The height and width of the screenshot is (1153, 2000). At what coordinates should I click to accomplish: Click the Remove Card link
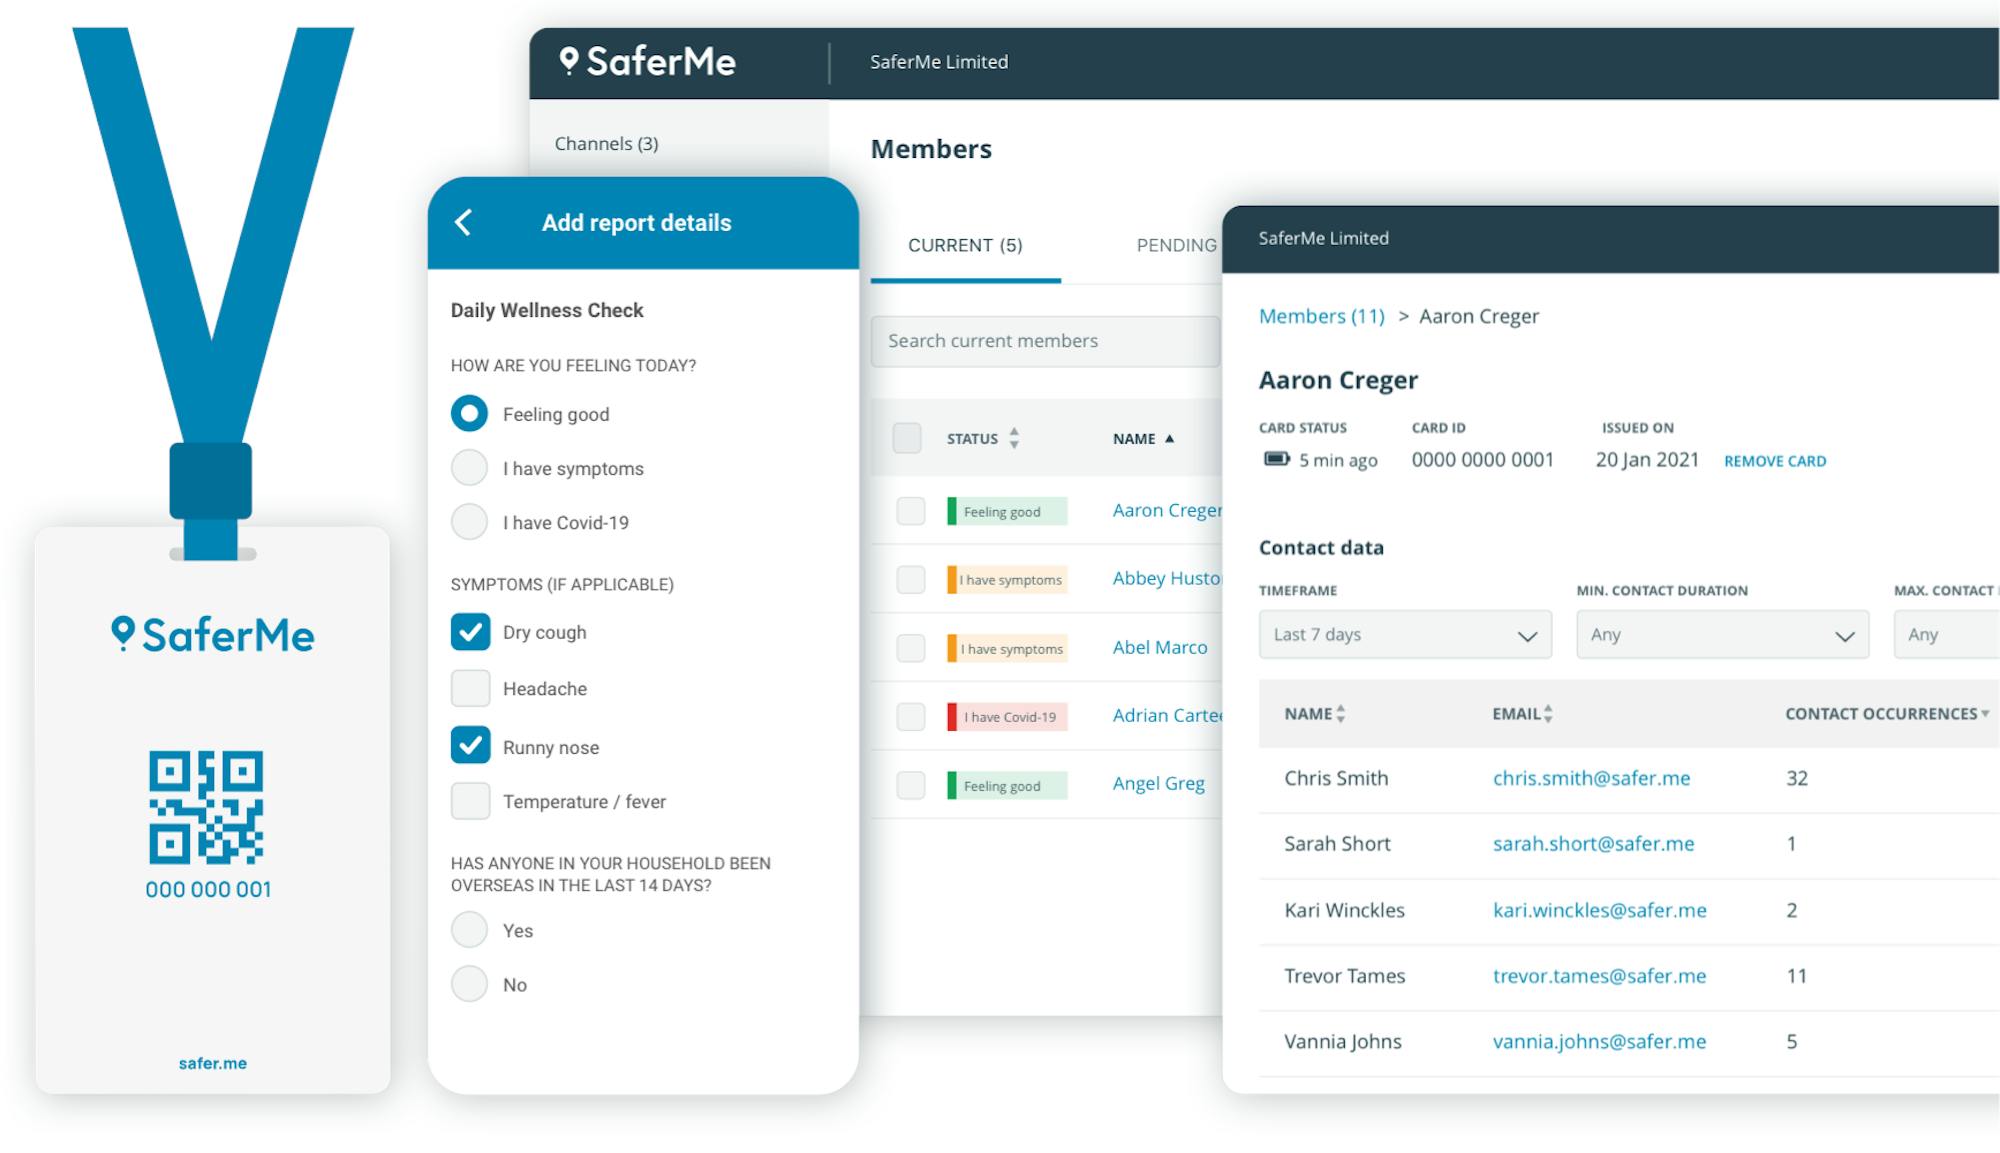[1774, 461]
